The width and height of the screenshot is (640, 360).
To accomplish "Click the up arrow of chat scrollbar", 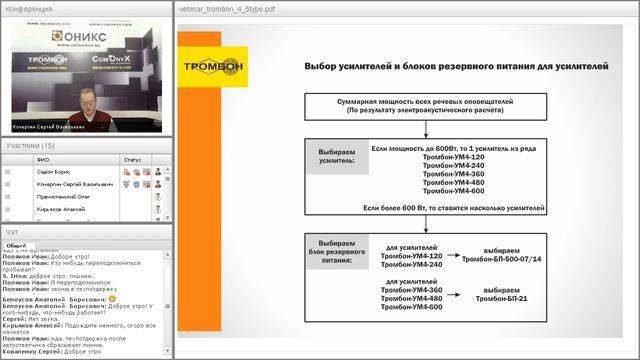I will pos(167,255).
